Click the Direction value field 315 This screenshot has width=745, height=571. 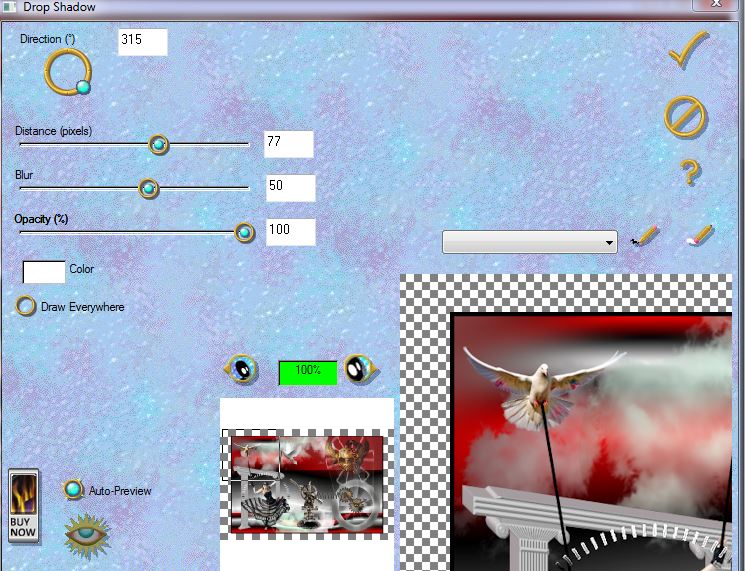click(x=143, y=42)
